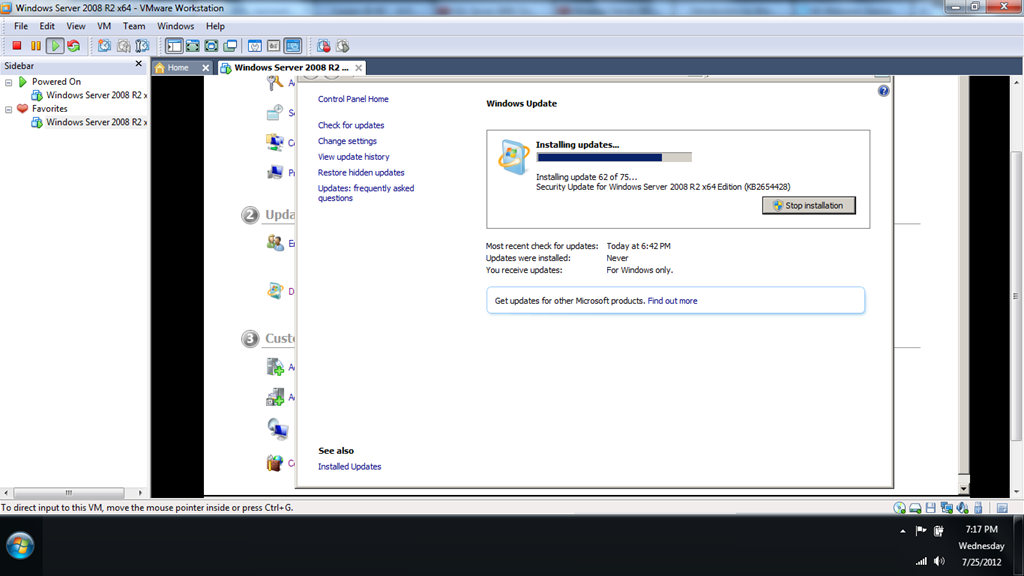The image size is (1024, 576).
Task: Click the green Power On play button
Action: (55, 46)
